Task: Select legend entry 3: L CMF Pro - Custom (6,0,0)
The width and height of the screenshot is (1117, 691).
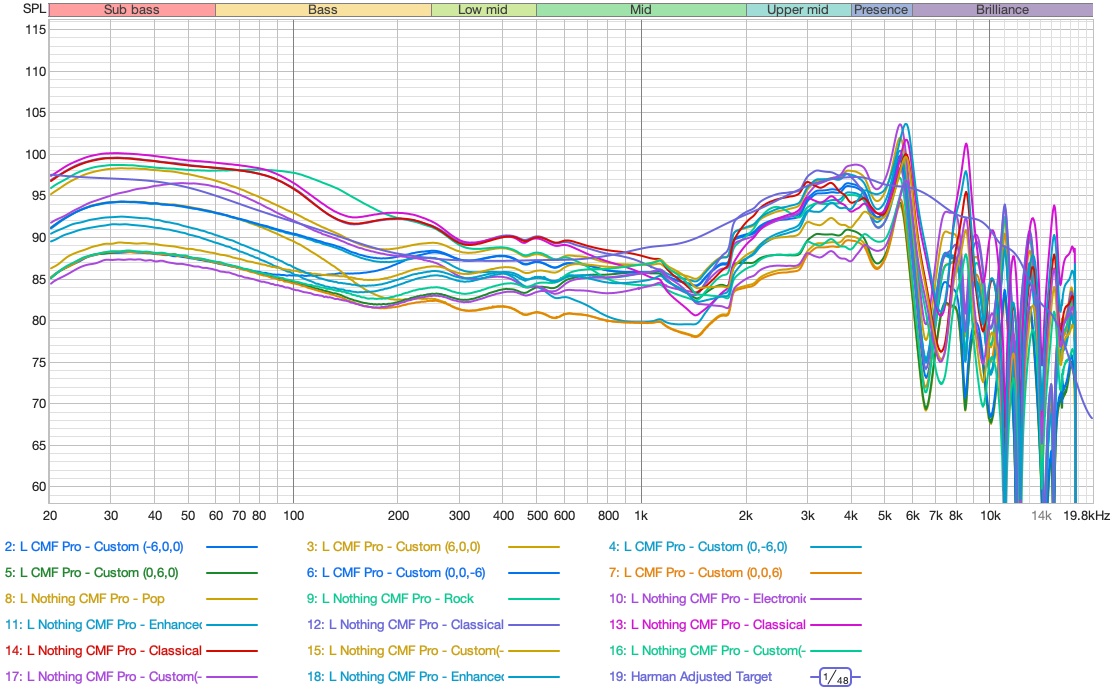Action: click(393, 547)
